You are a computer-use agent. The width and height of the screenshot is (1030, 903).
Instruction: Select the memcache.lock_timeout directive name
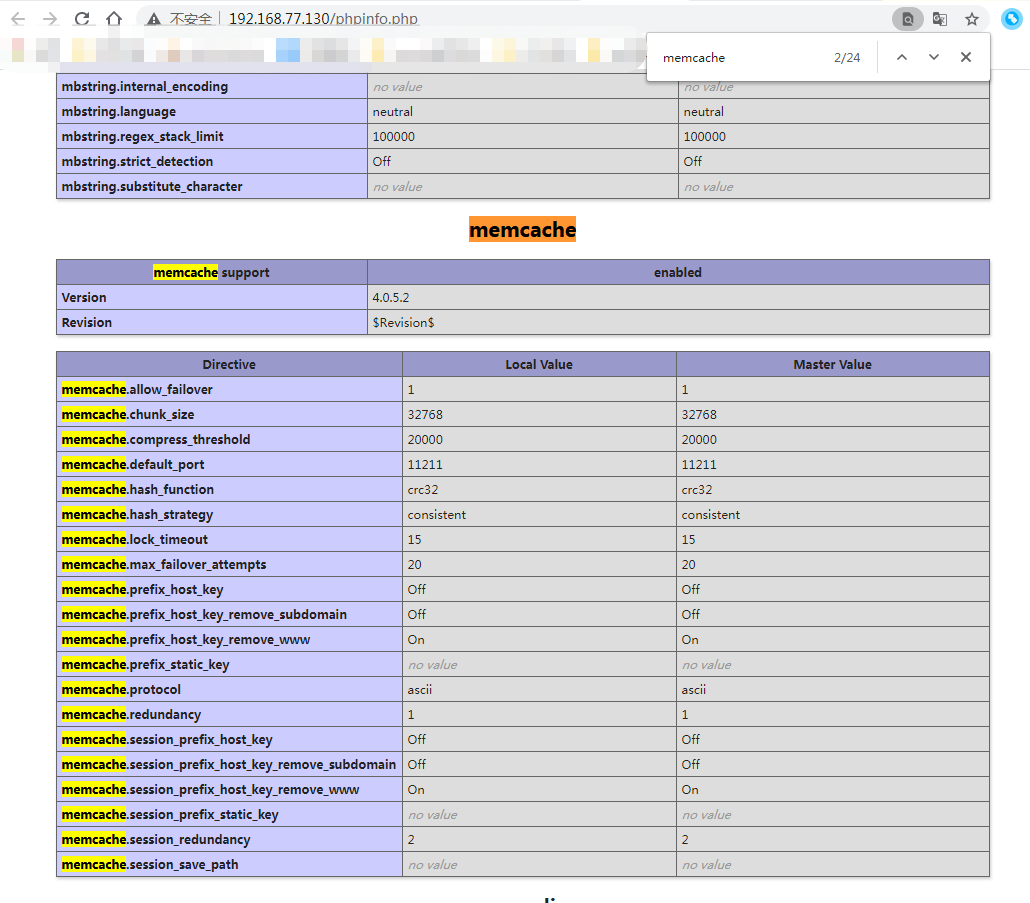click(x=135, y=539)
